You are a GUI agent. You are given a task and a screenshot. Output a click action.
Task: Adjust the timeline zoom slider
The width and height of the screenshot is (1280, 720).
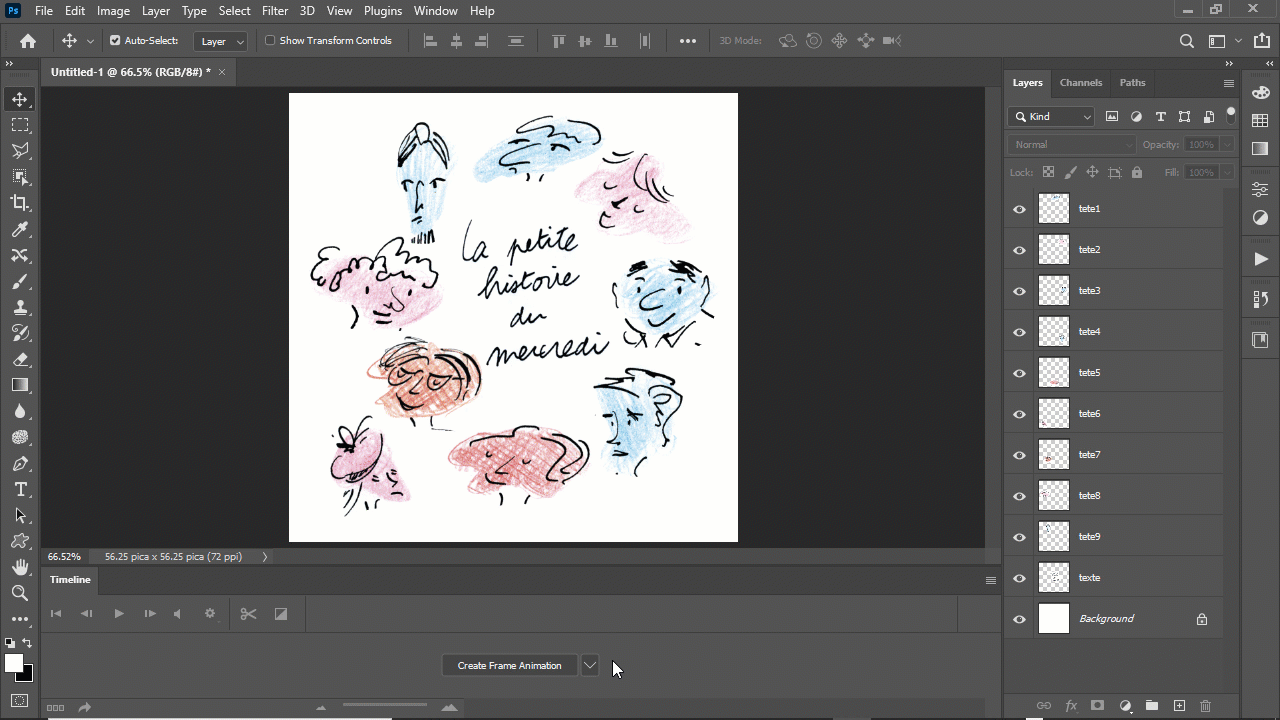(385, 707)
